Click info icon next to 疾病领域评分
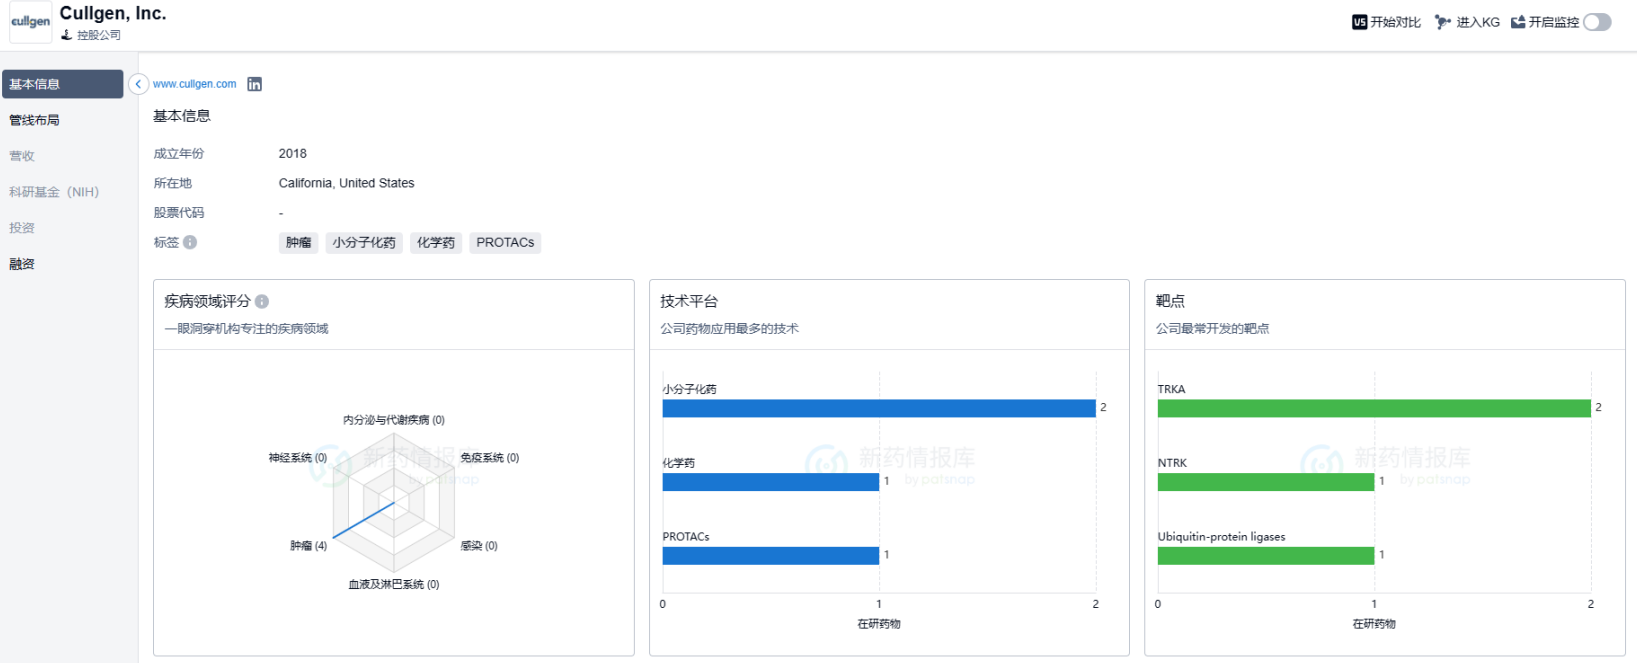The image size is (1637, 663). 262,301
